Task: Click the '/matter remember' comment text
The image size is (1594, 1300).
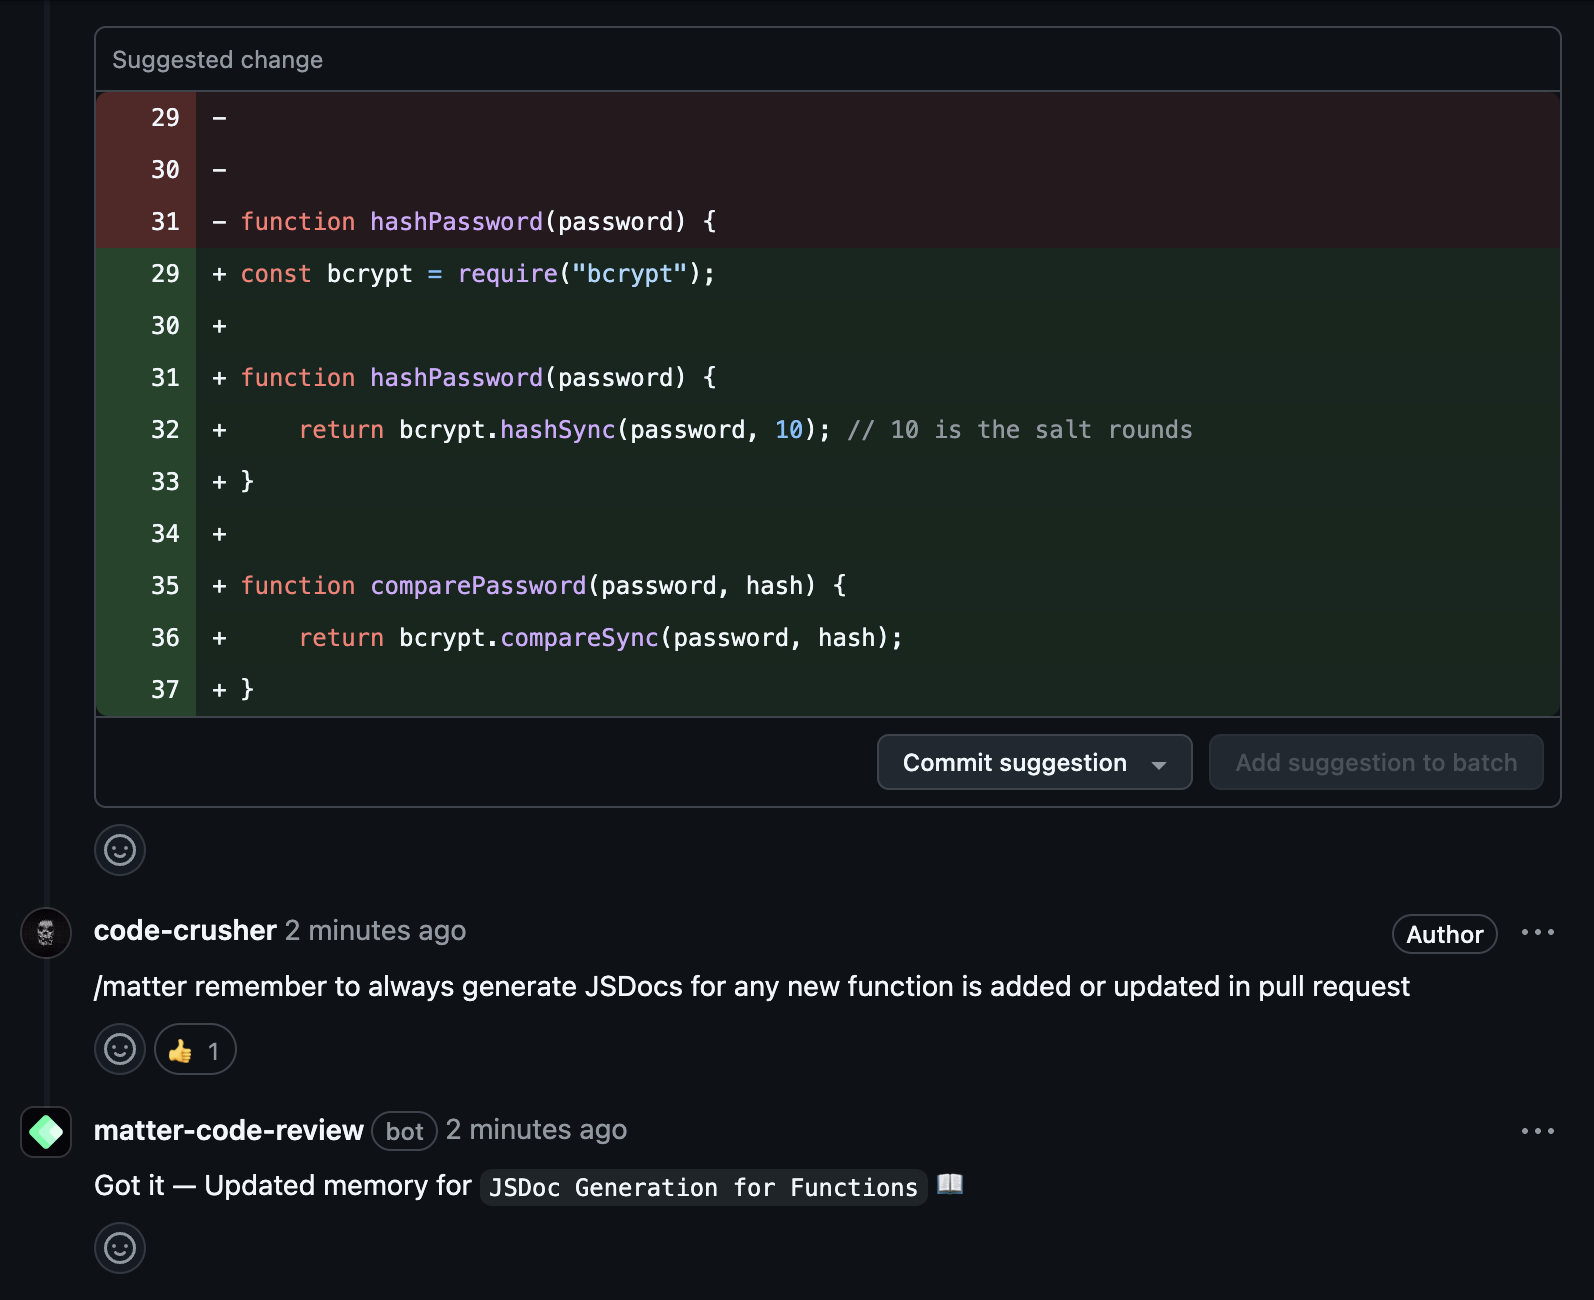Action: pos(751,987)
